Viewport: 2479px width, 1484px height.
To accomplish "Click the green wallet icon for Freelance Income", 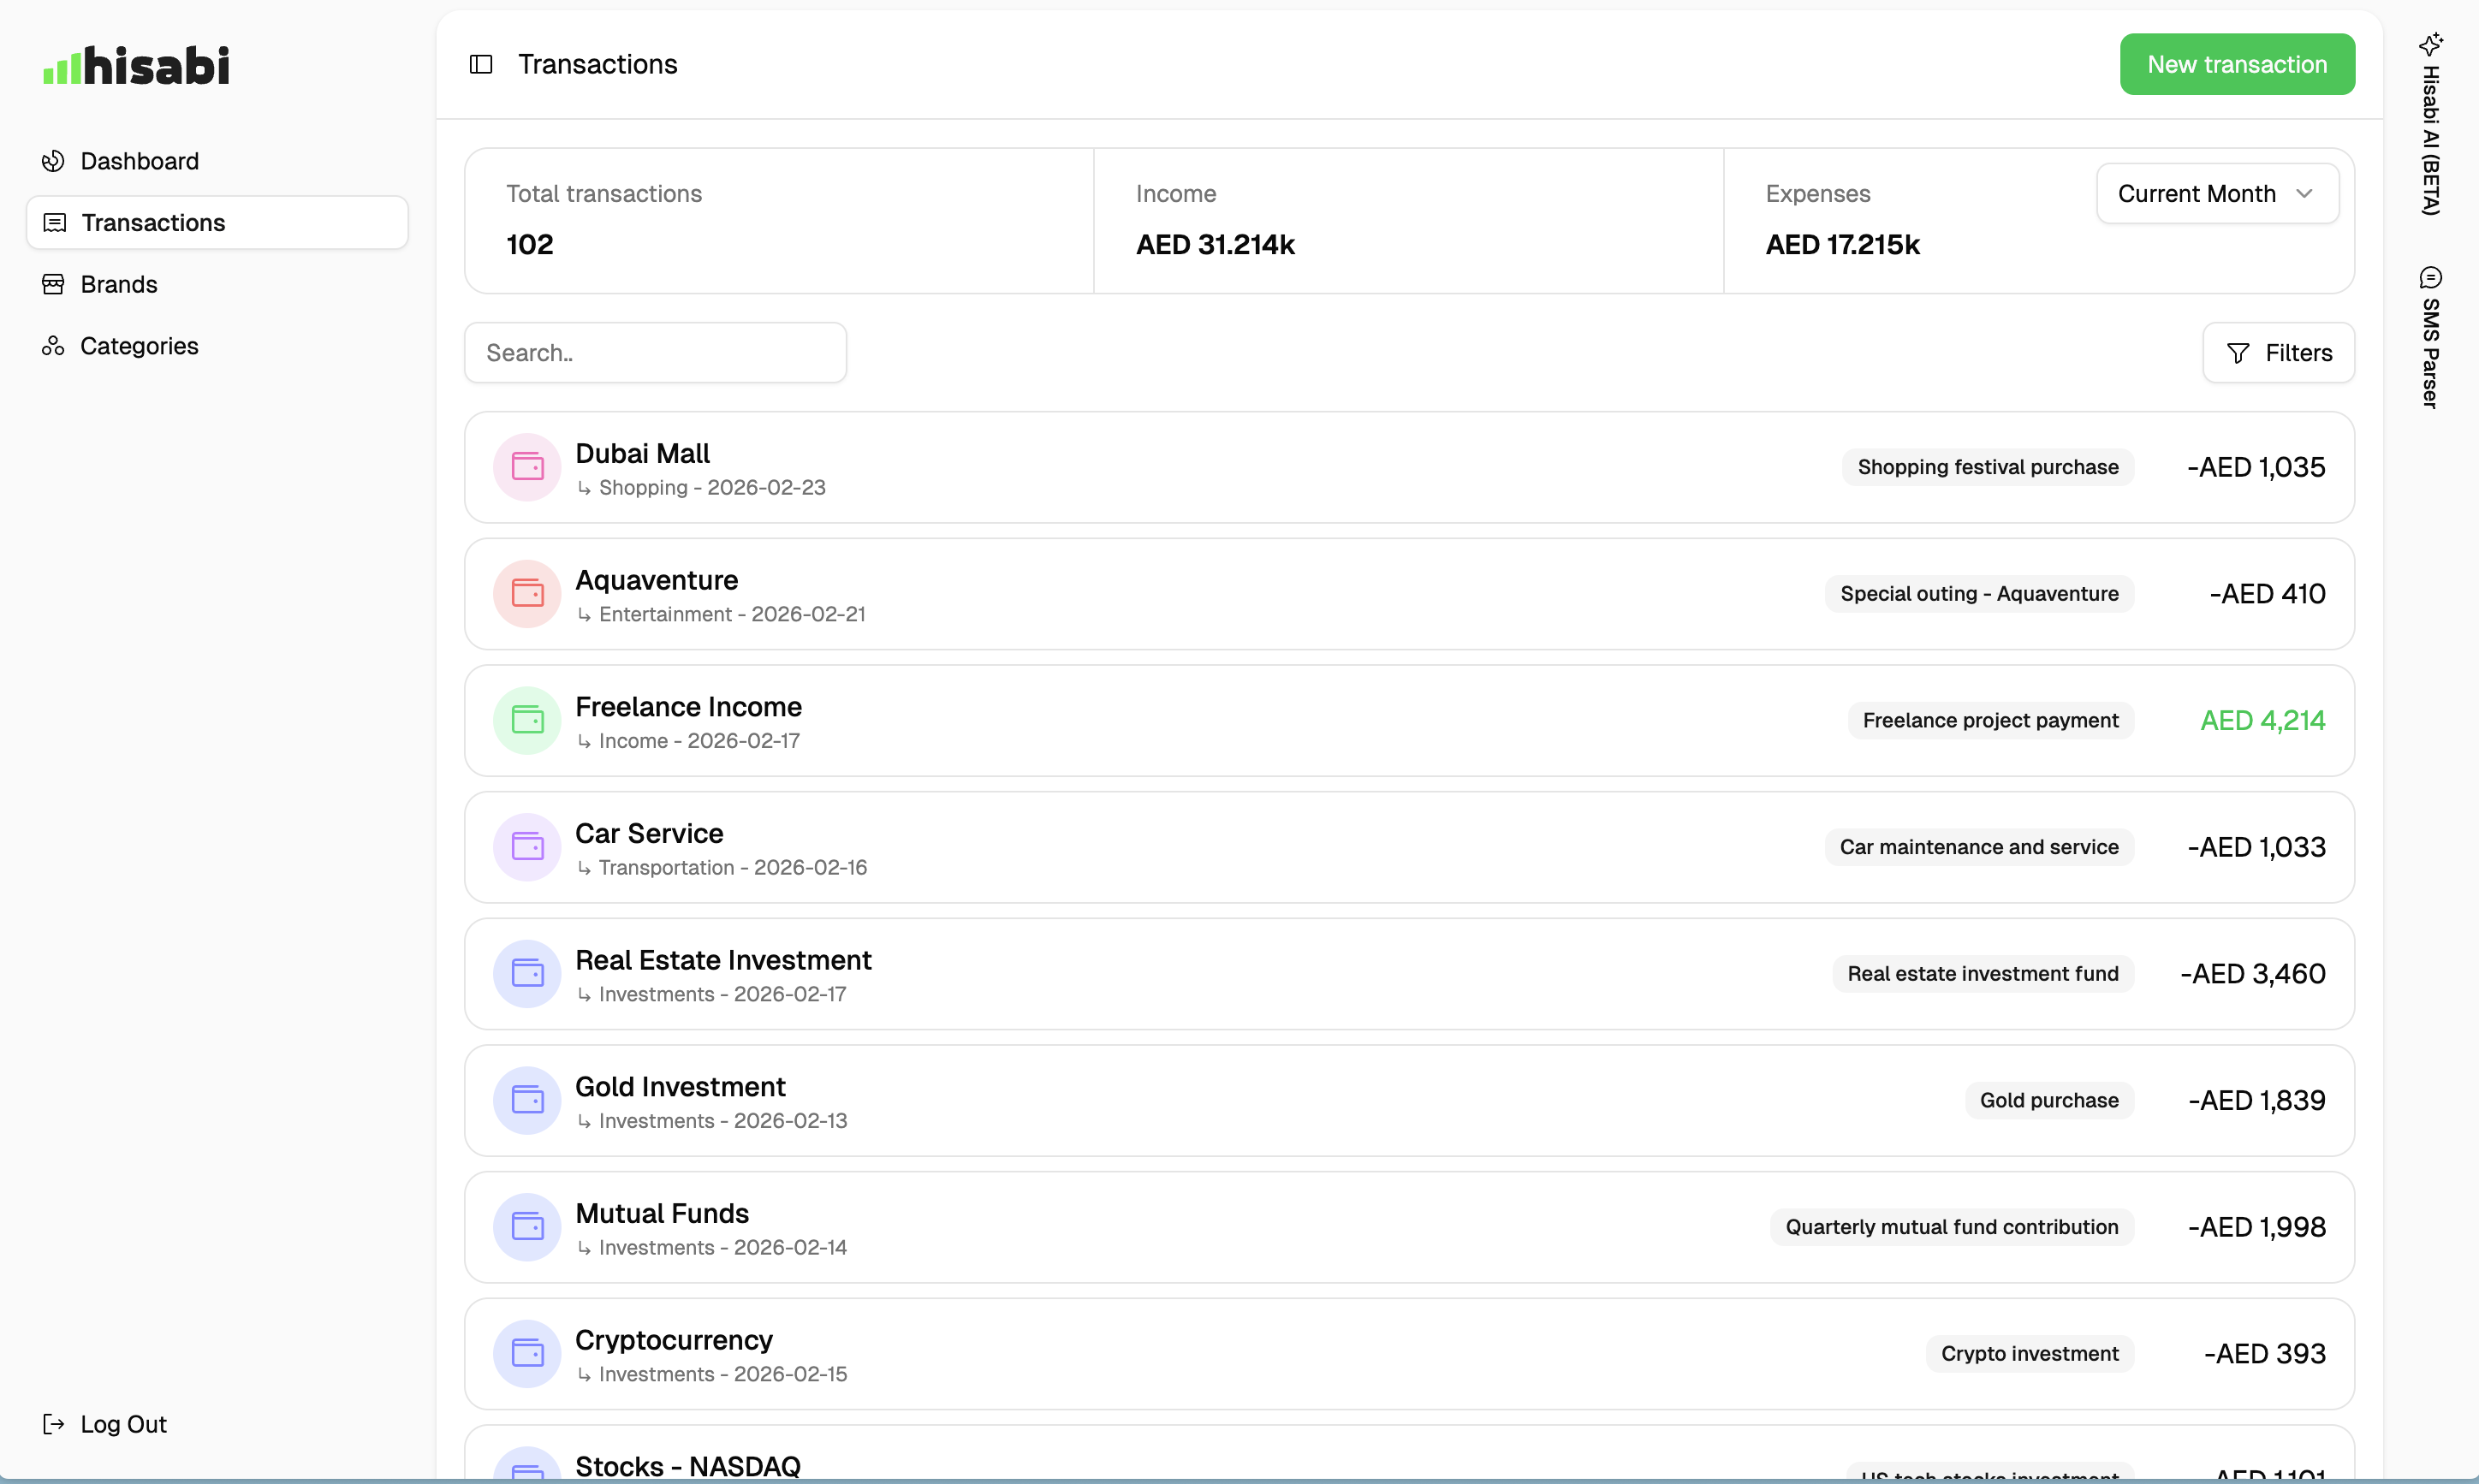I will [x=527, y=720].
